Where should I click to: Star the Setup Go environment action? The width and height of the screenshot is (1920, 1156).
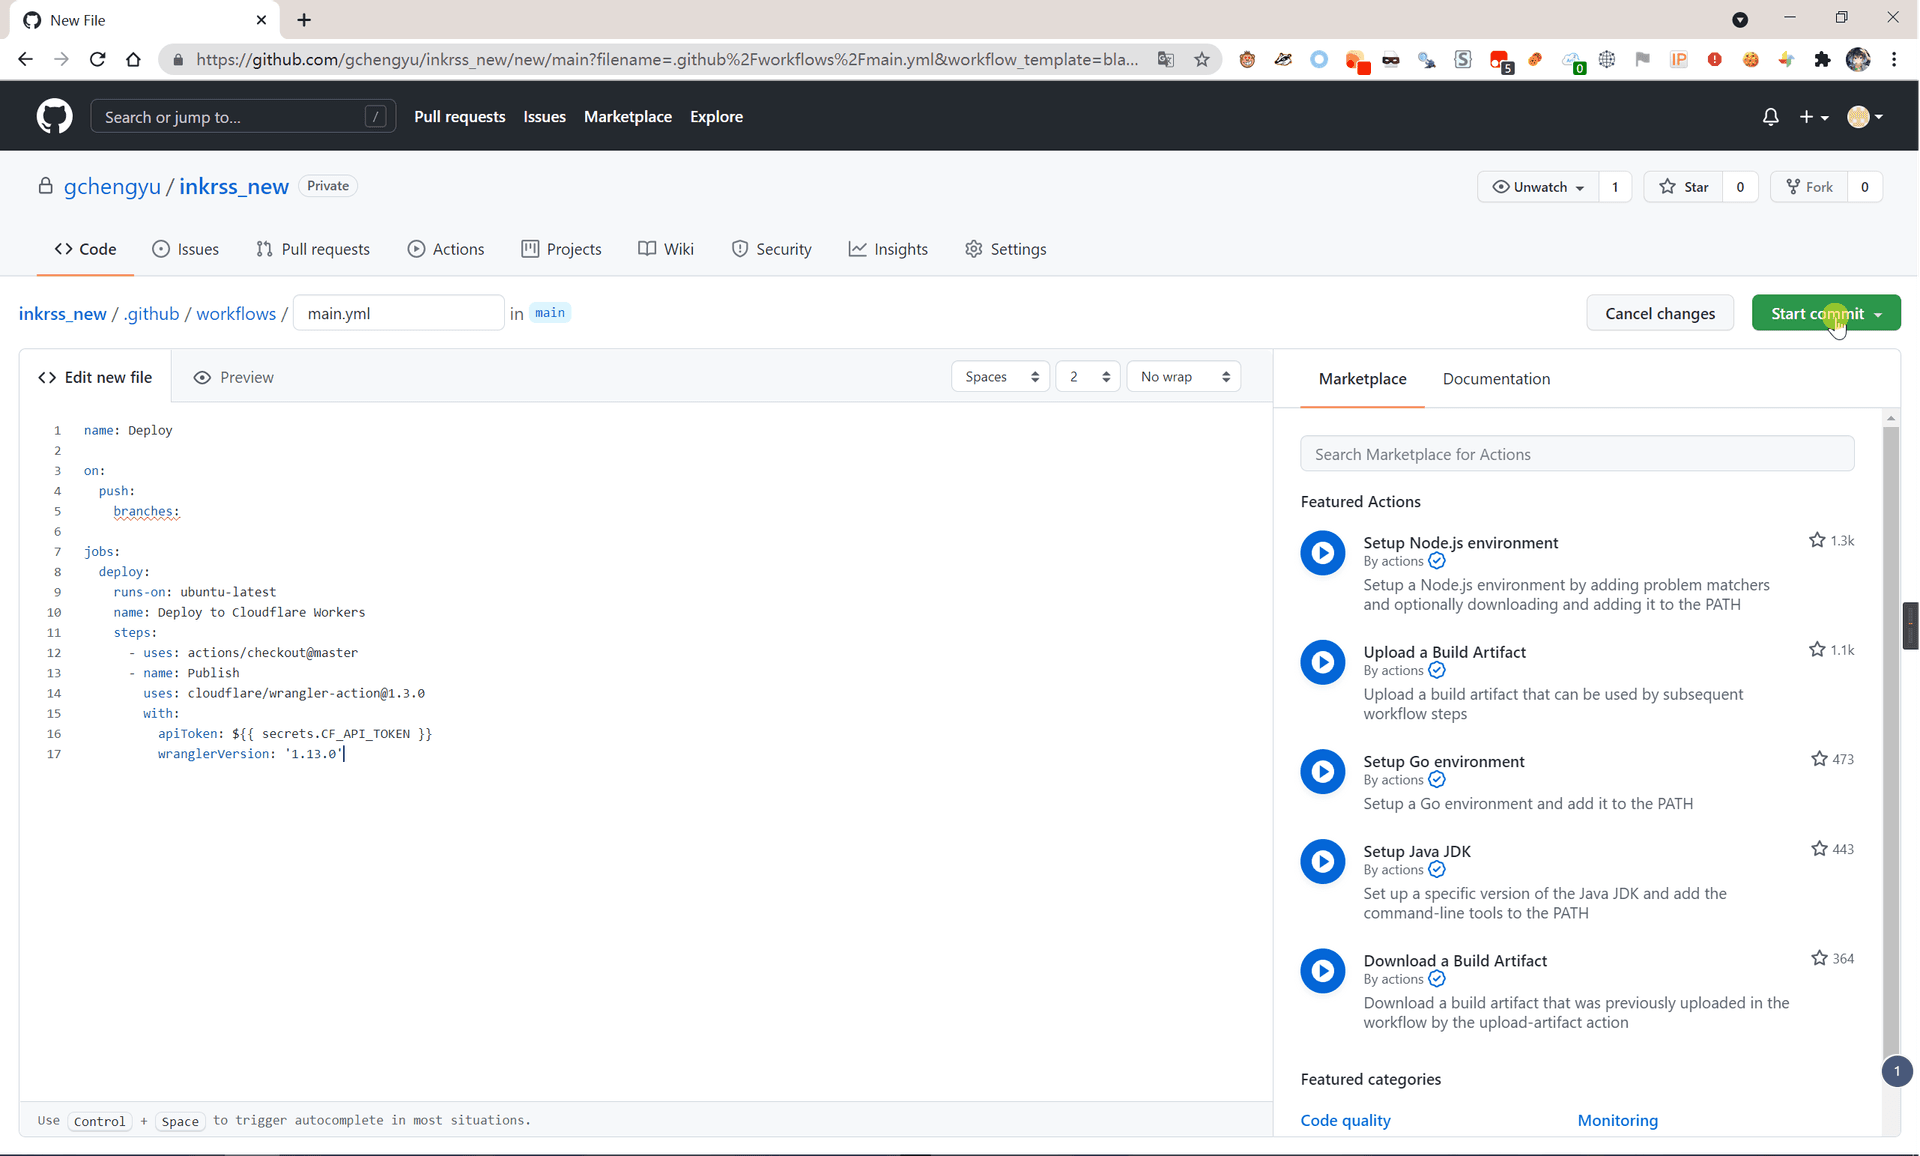coord(1819,759)
